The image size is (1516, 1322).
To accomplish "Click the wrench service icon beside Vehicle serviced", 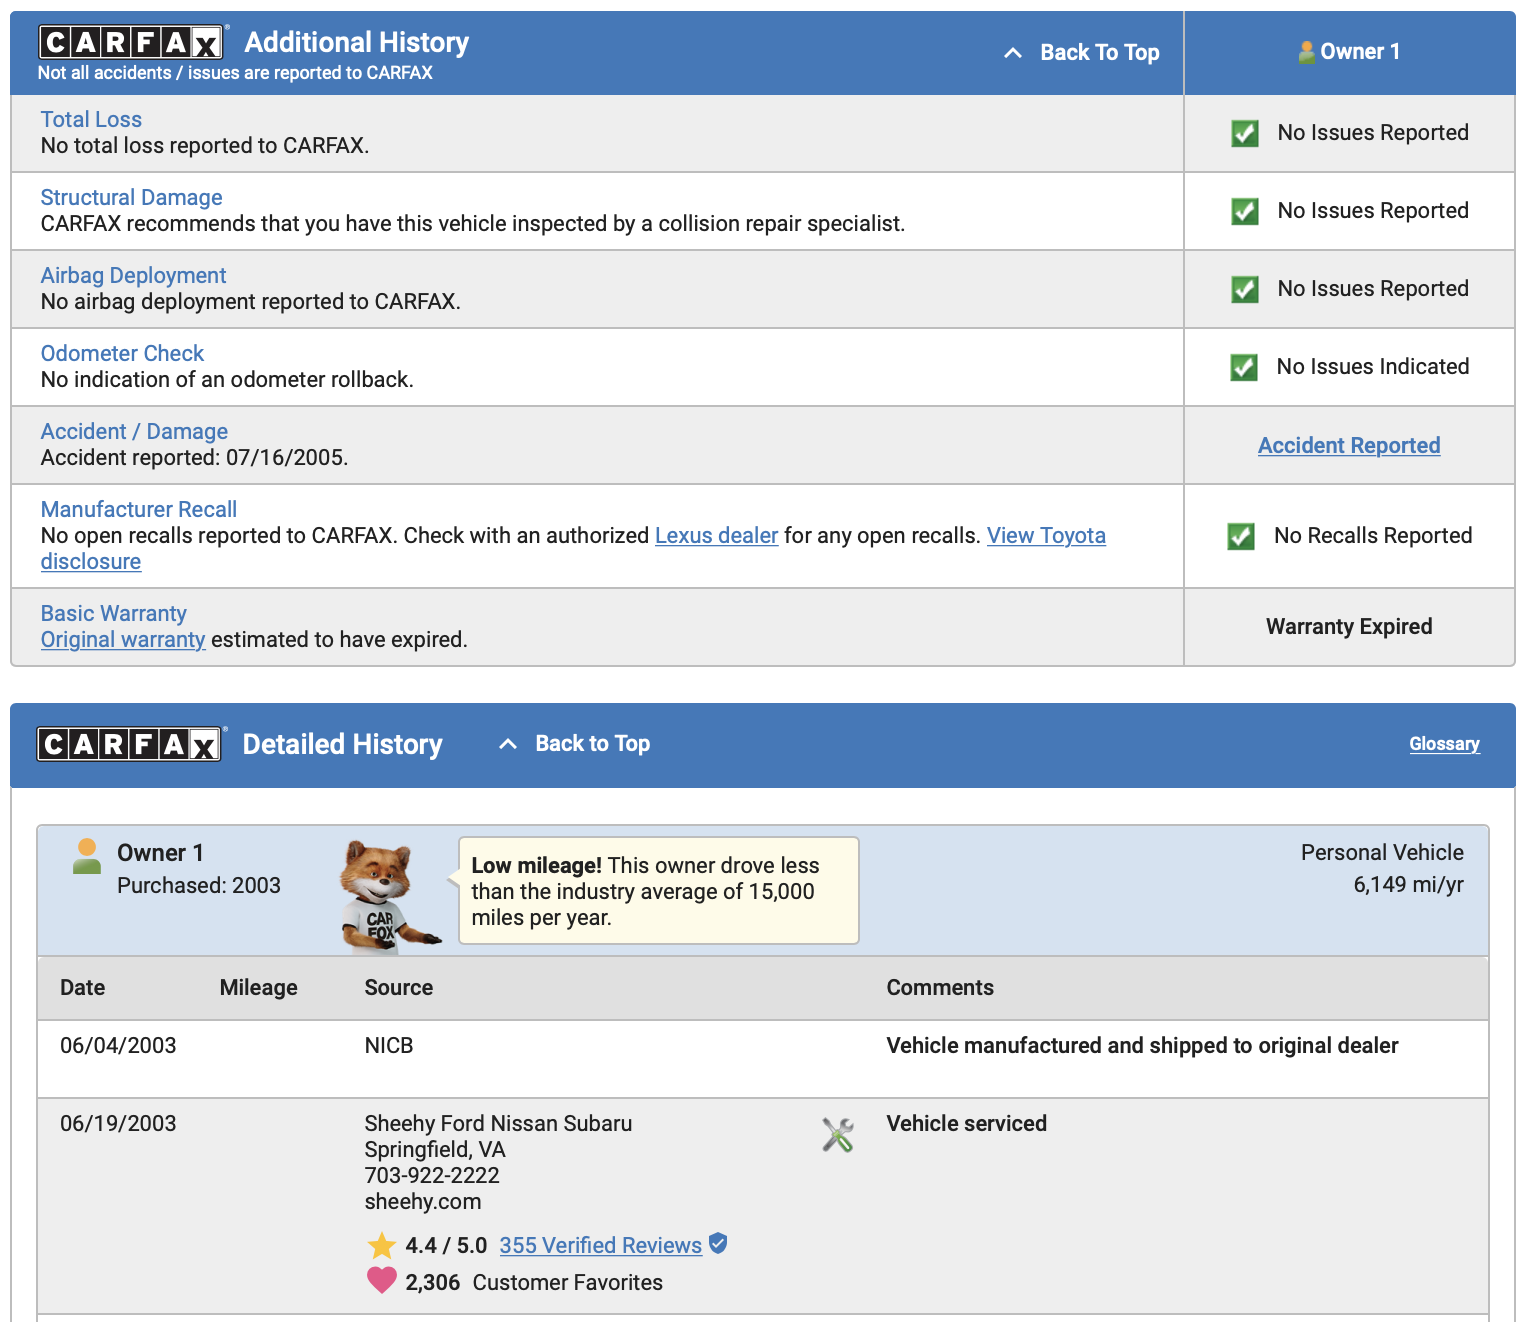I will [x=838, y=1135].
